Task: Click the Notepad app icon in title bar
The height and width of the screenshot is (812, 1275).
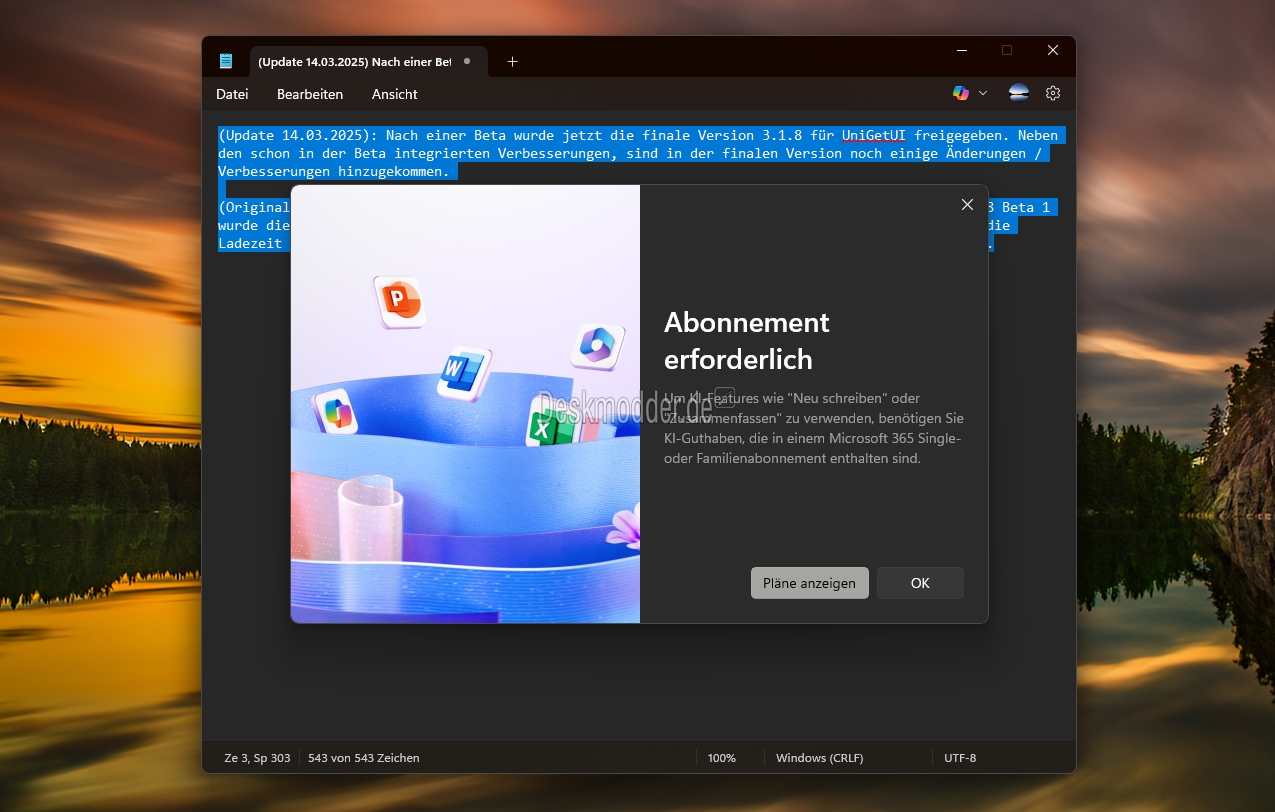Action: [226, 61]
